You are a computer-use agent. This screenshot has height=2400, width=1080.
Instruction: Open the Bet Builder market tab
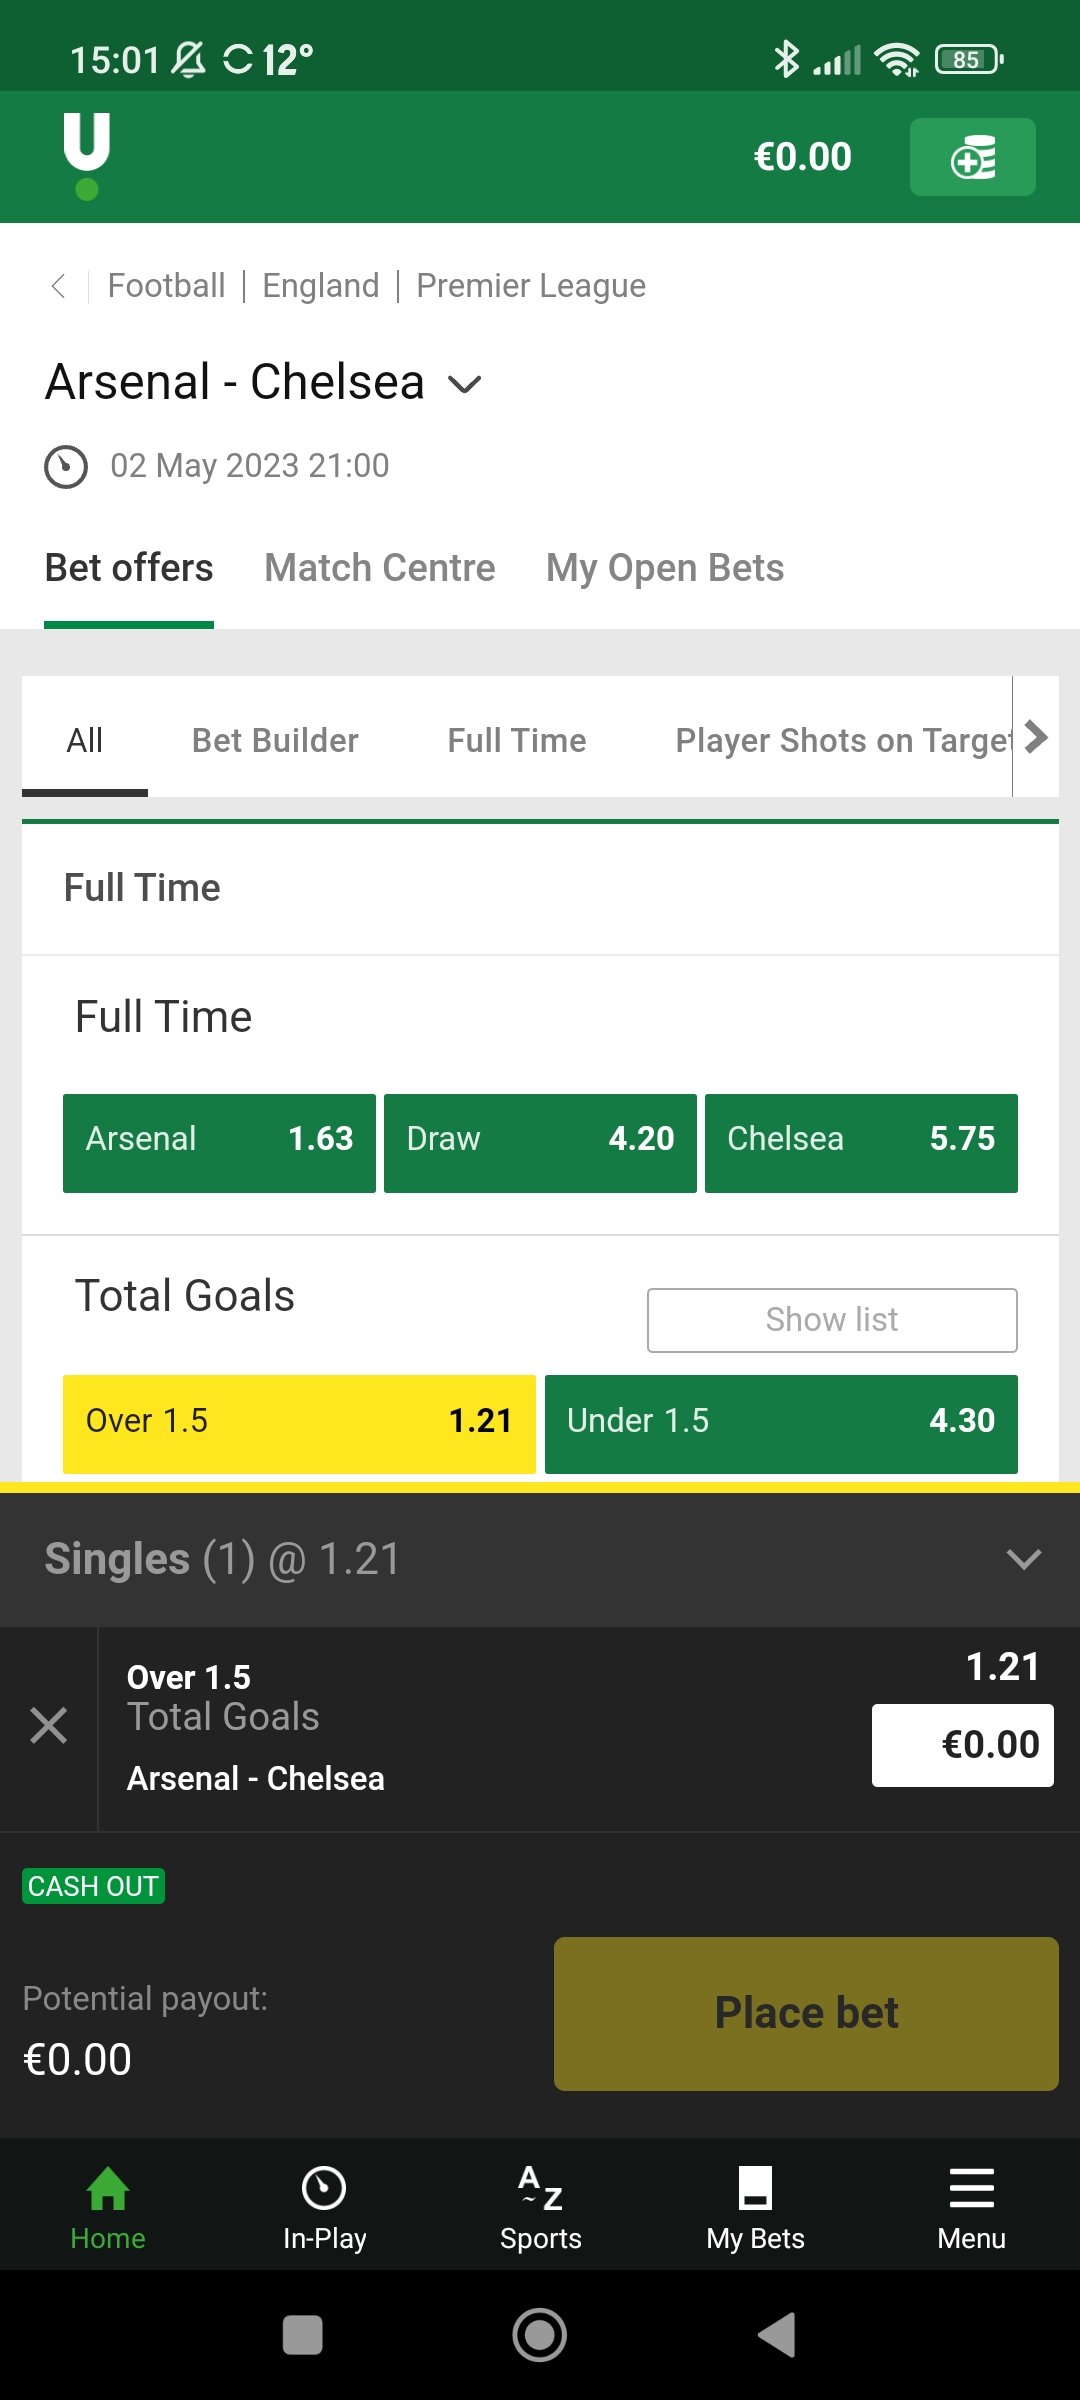(x=275, y=740)
